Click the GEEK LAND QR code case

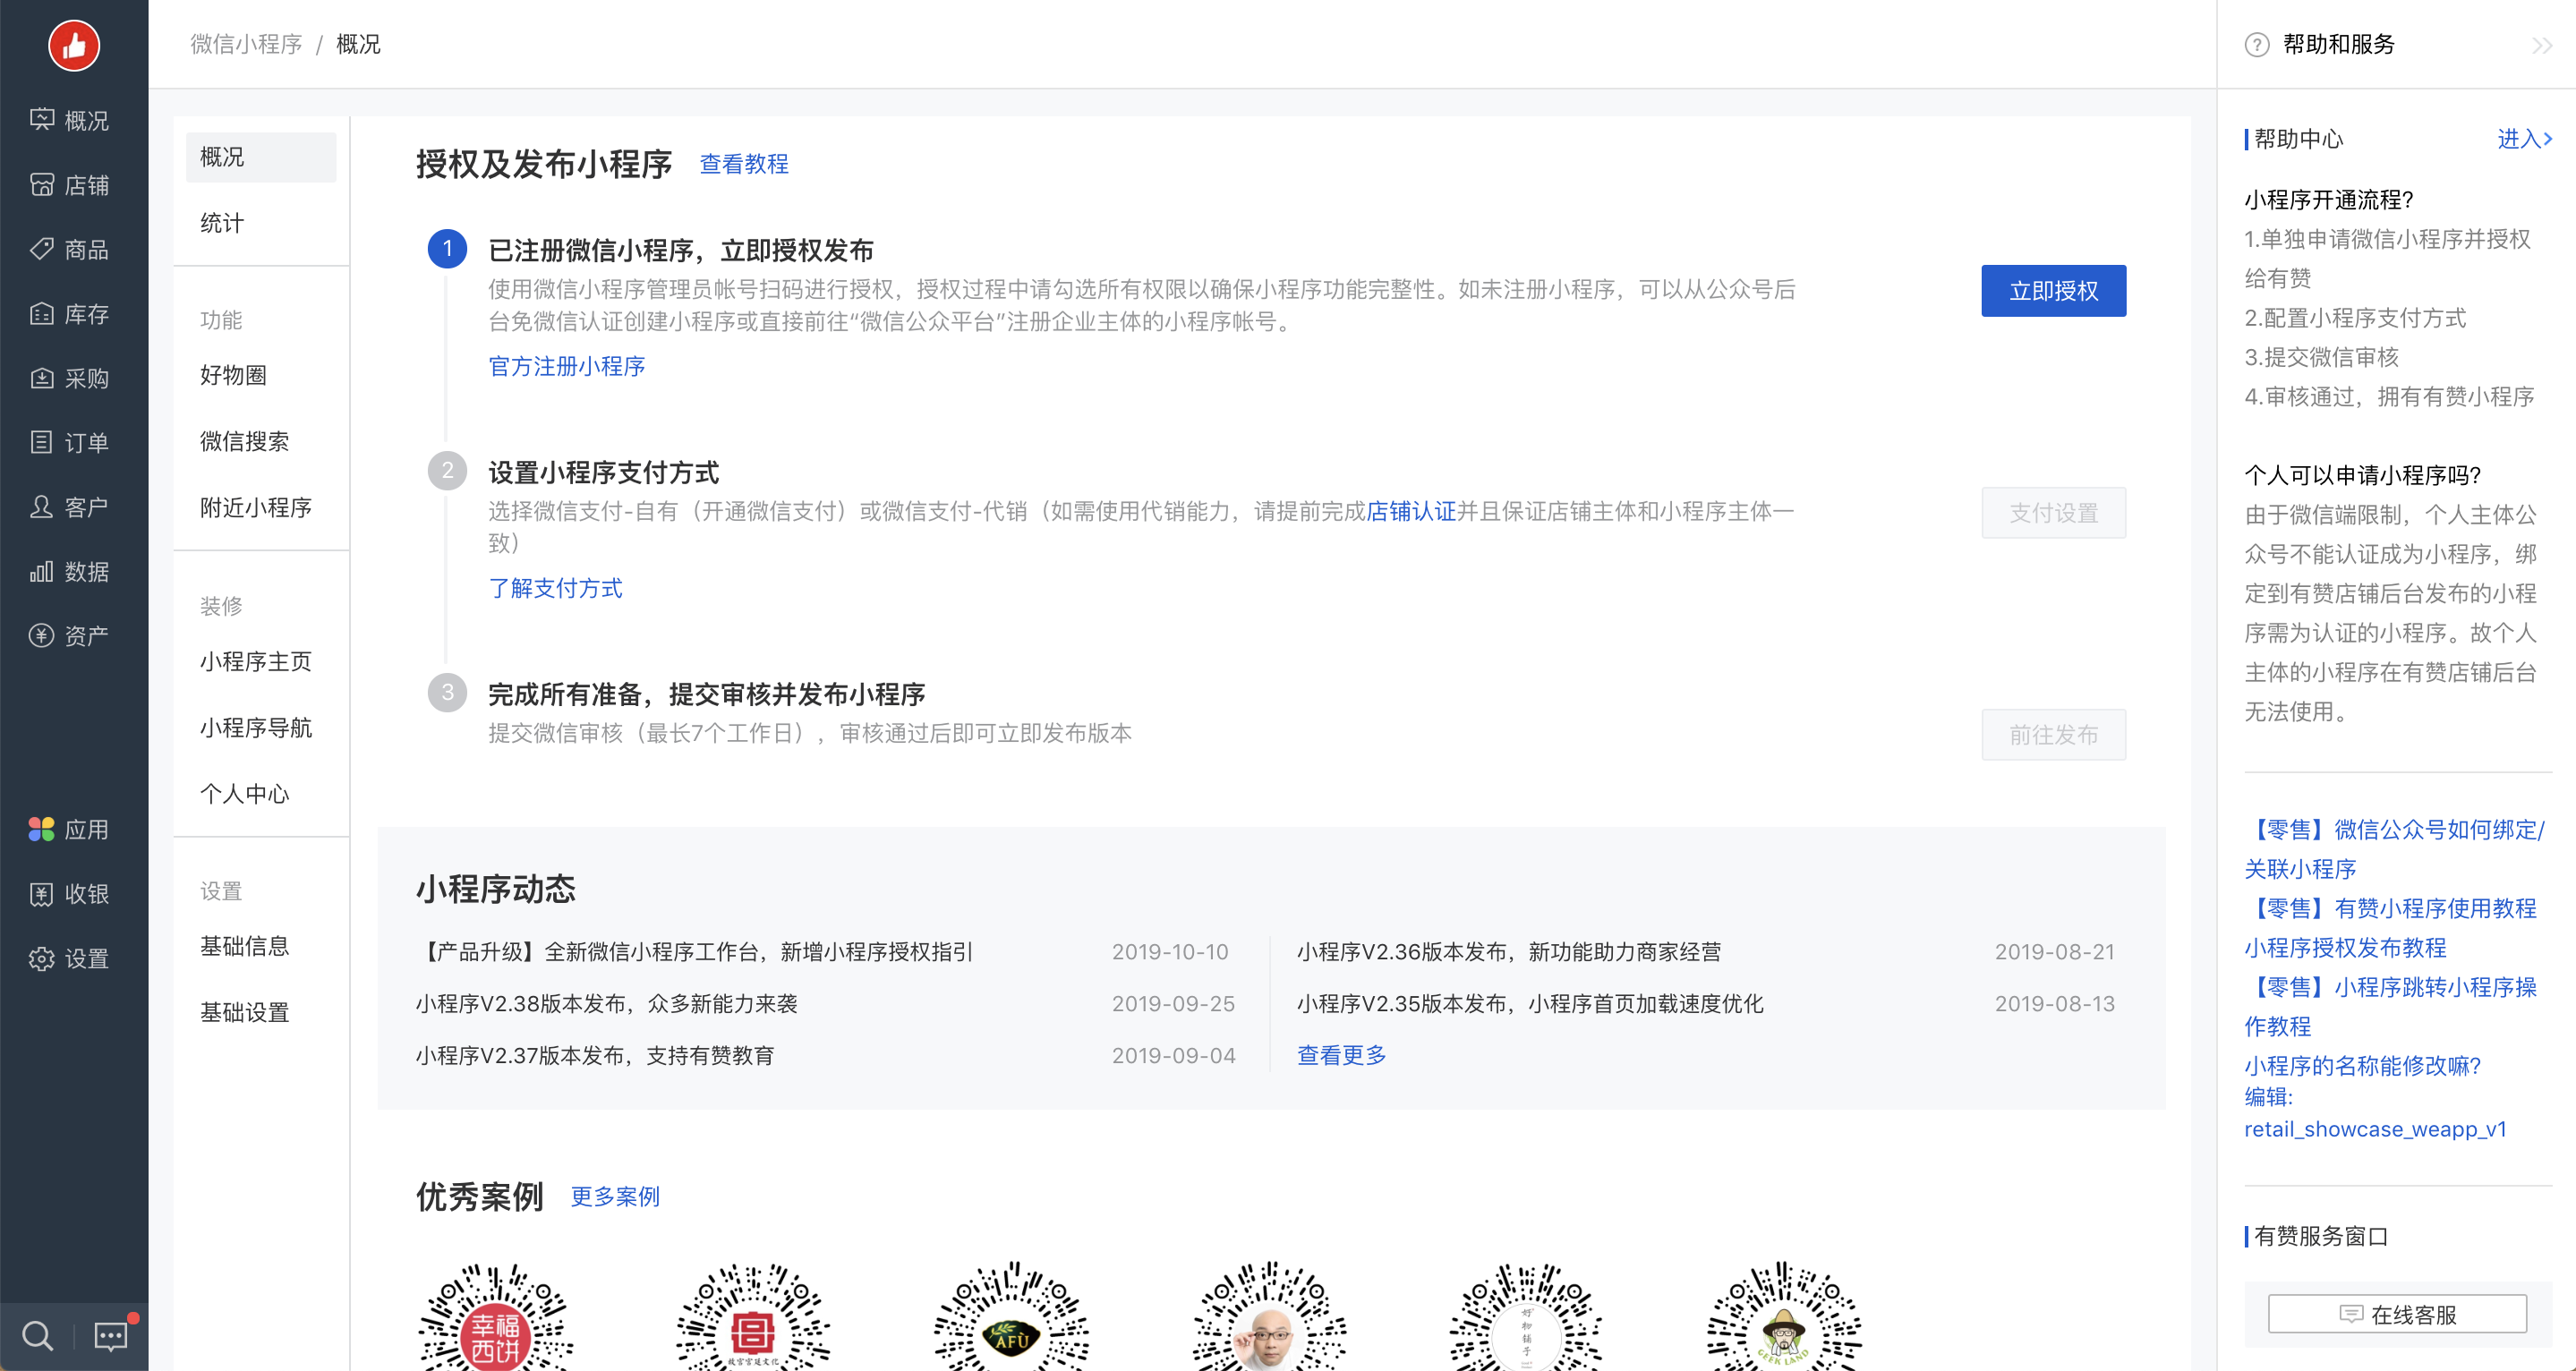pyautogui.click(x=1784, y=1318)
